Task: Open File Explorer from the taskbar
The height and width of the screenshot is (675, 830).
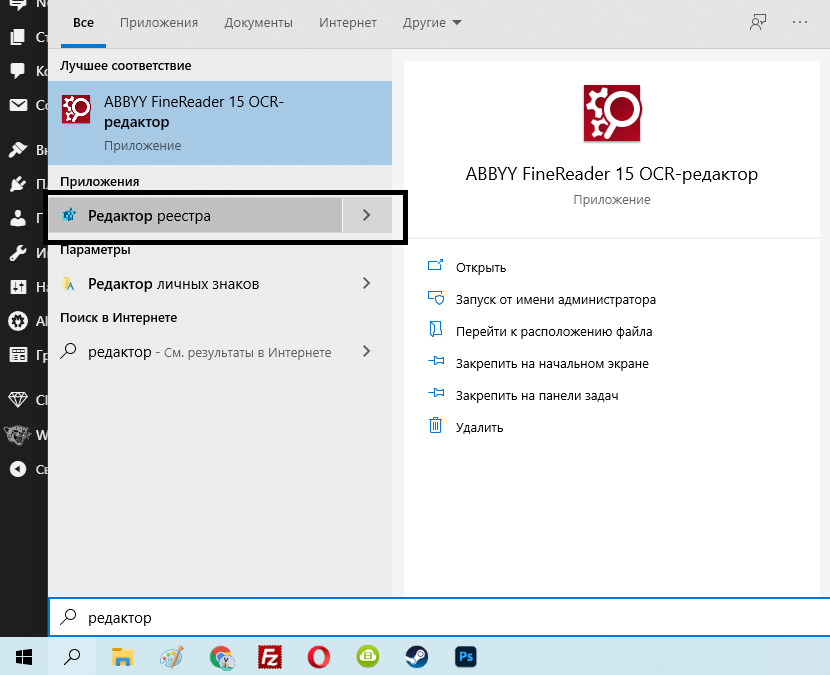Action: tap(122, 657)
